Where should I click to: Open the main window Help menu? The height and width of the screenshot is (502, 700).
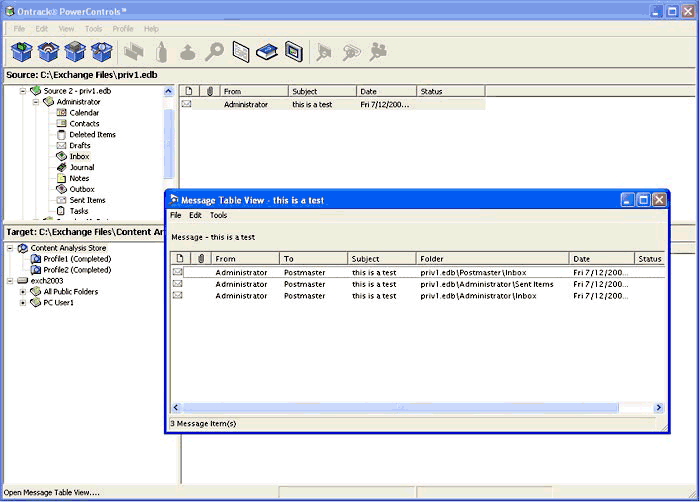tap(151, 29)
